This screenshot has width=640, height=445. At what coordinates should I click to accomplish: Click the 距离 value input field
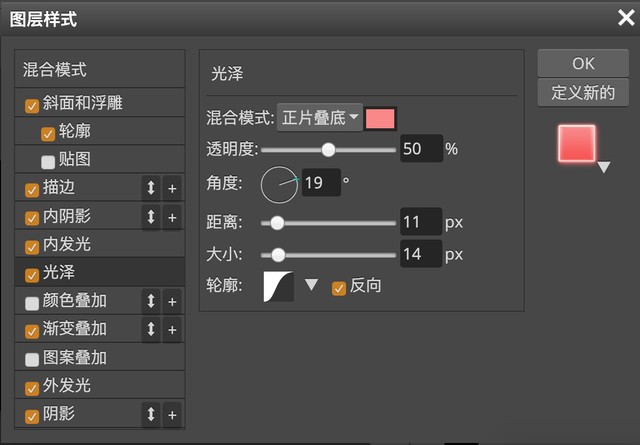420,222
